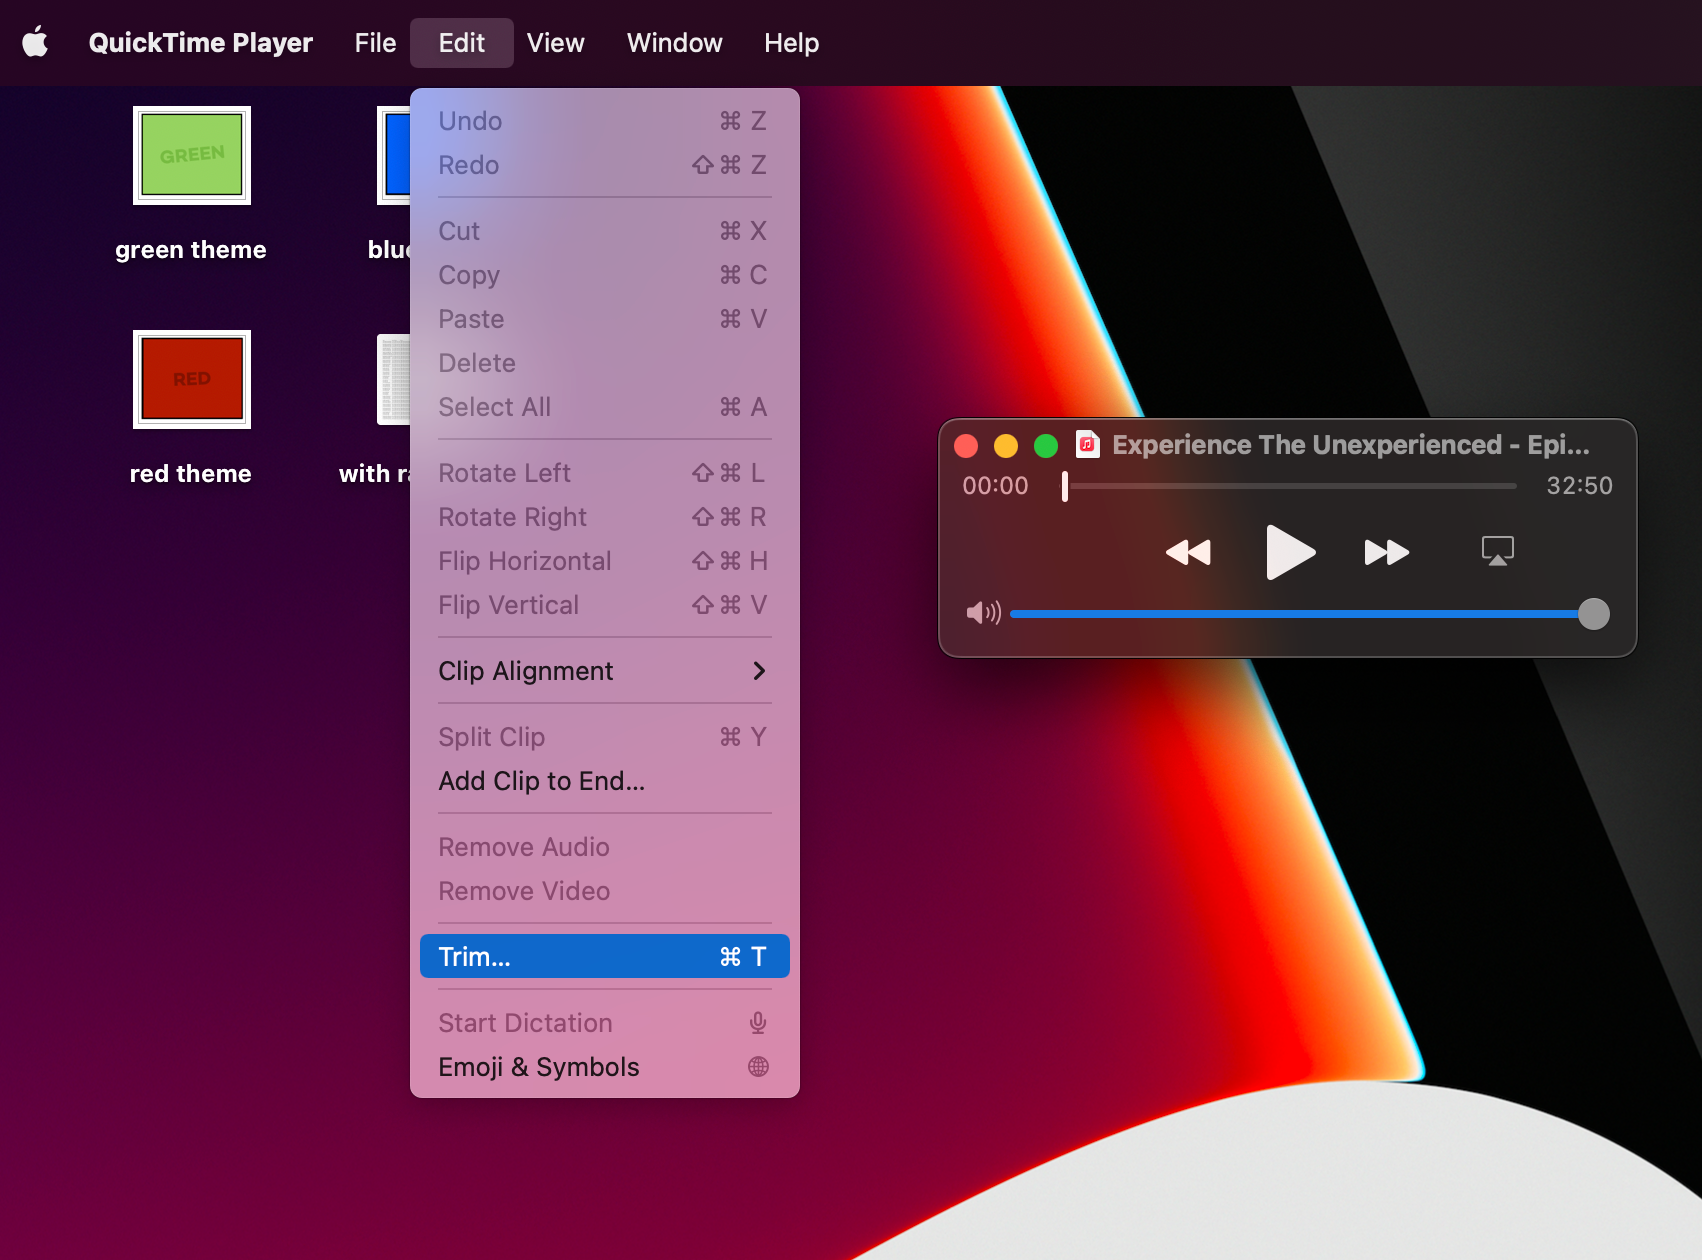Select Trim… in the Edit menu
The height and width of the screenshot is (1260, 1702).
coord(604,957)
